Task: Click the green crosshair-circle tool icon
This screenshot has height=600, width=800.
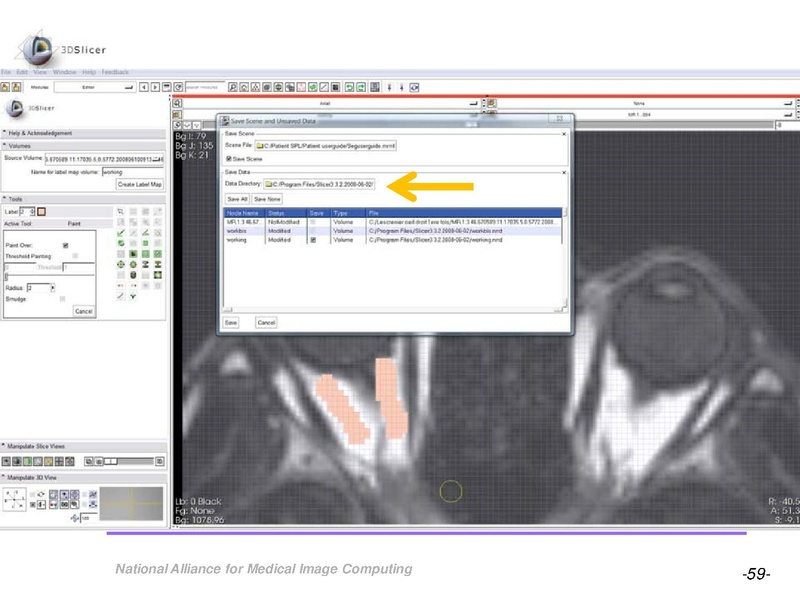Action: coord(120,264)
